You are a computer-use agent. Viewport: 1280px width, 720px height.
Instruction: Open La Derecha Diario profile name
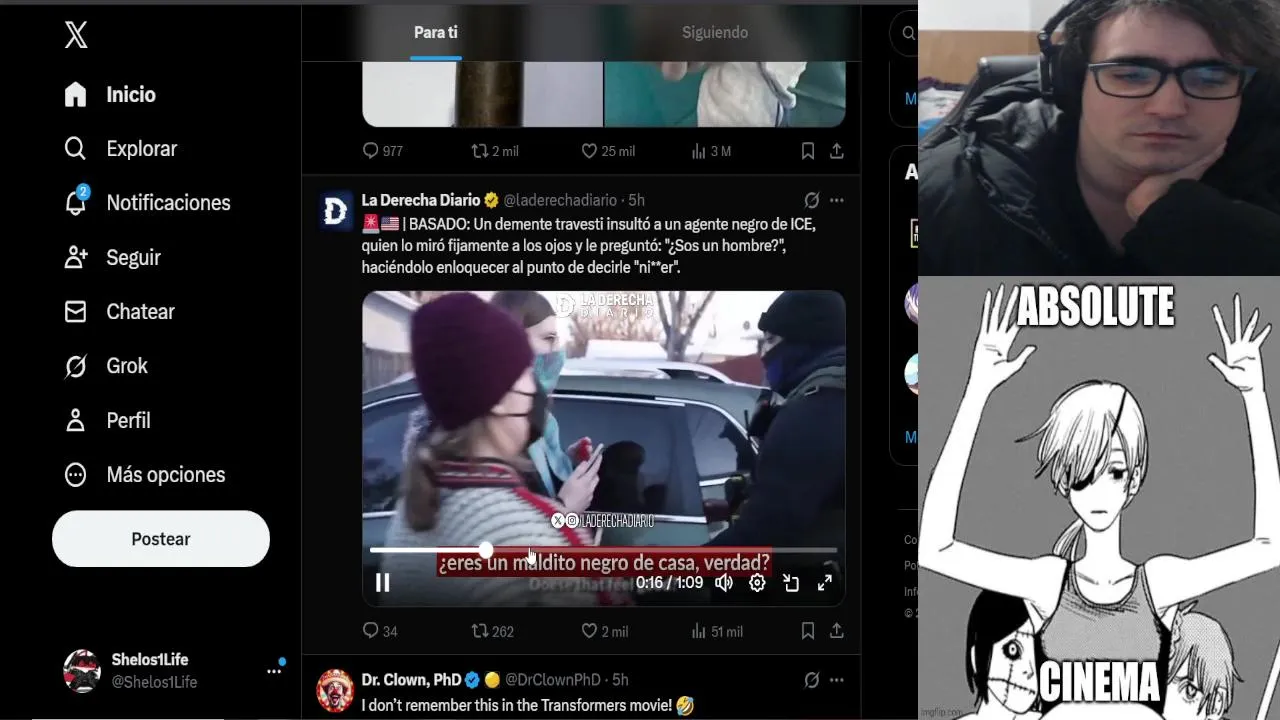[x=421, y=200]
